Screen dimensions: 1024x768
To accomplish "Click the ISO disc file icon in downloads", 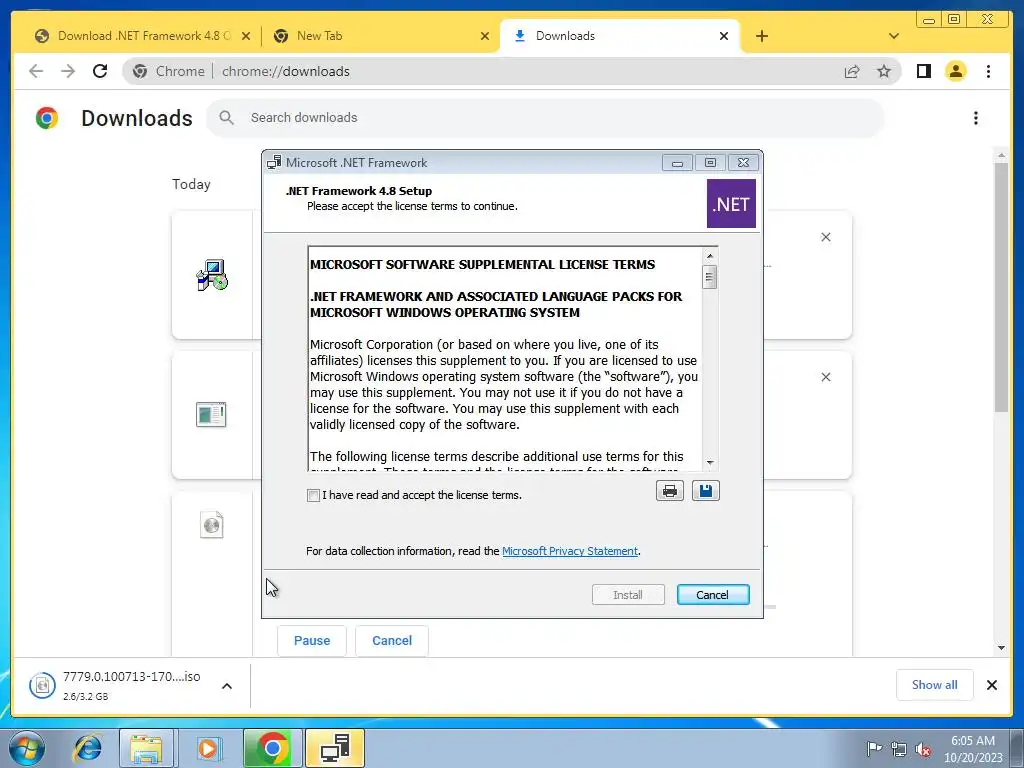I will [212, 524].
